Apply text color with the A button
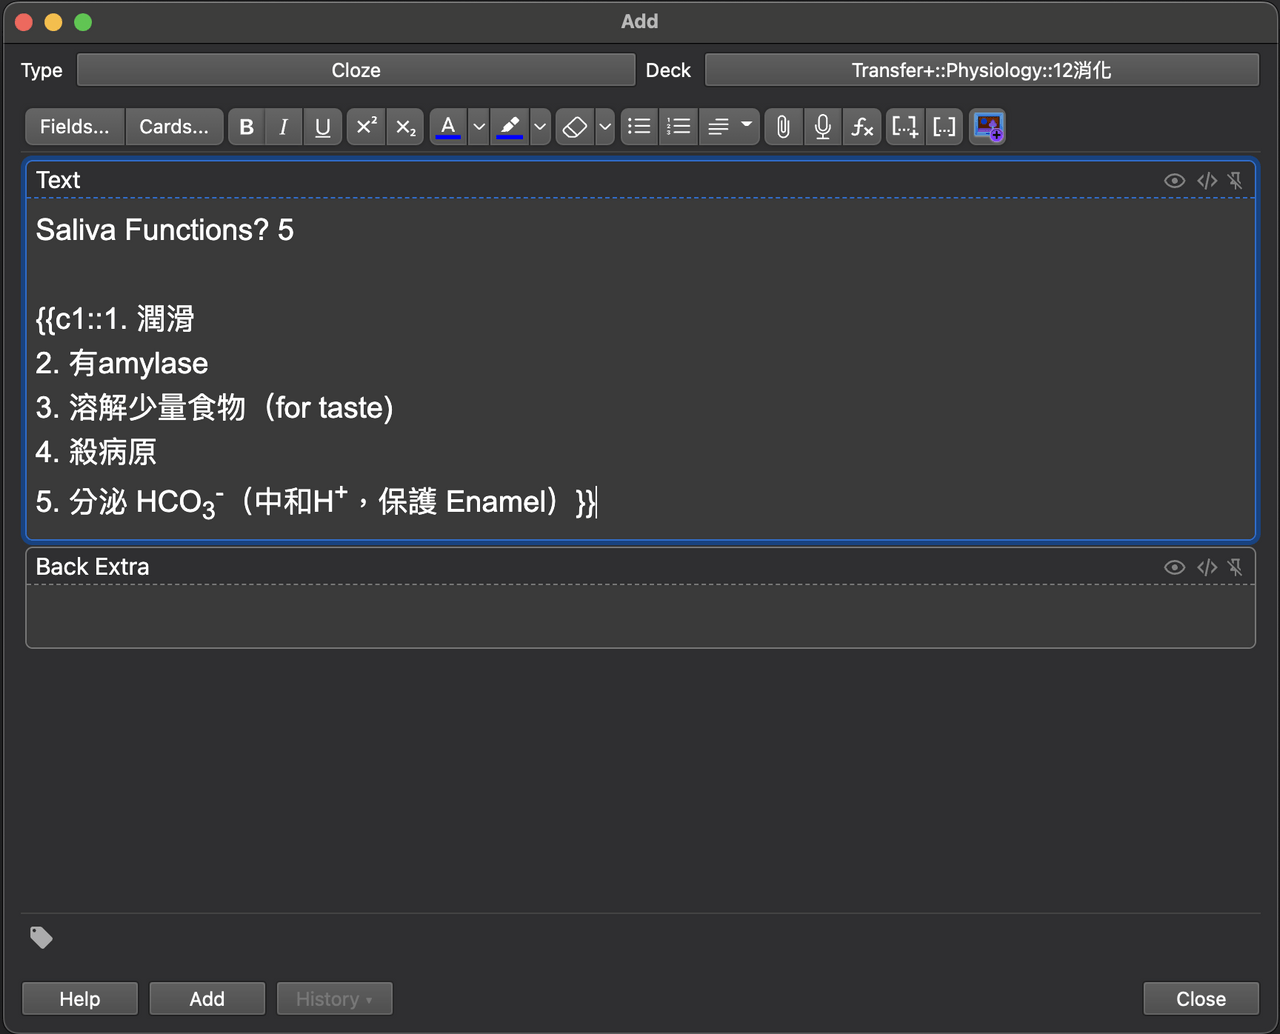The height and width of the screenshot is (1034, 1280). (448, 127)
